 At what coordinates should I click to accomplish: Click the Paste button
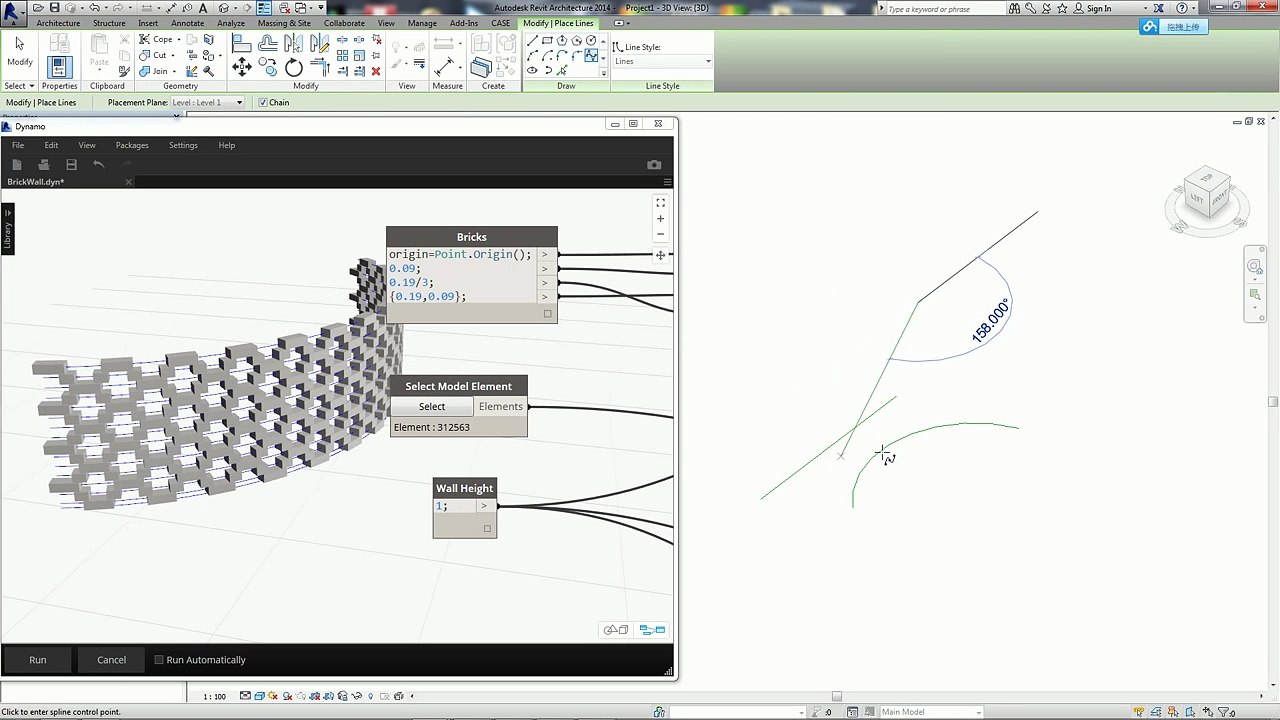point(99,52)
